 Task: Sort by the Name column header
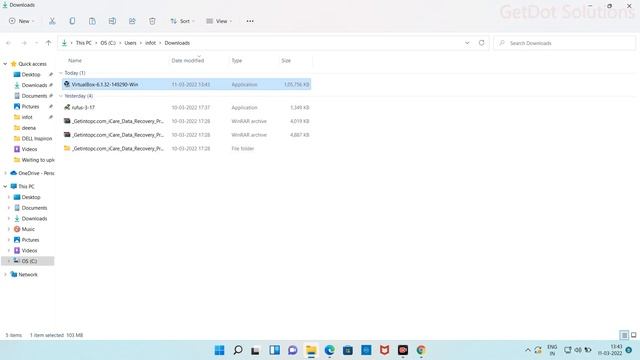[x=75, y=60]
